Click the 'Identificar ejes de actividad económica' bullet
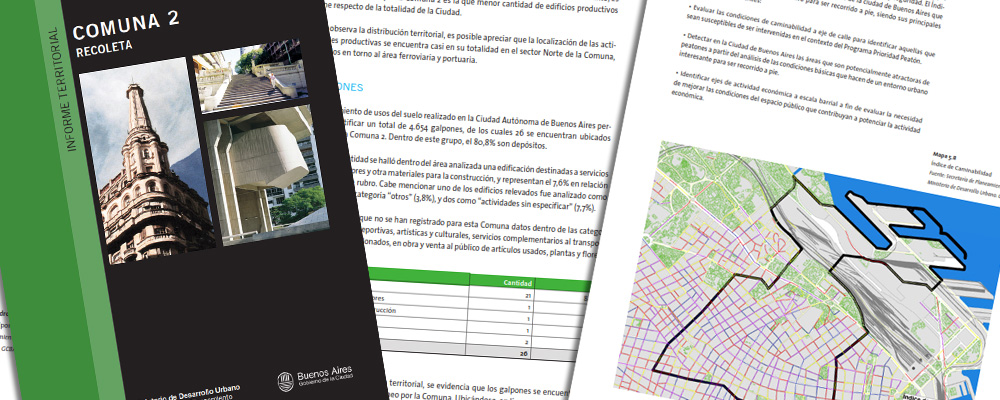The width and height of the screenshot is (1000, 400). coord(795,101)
